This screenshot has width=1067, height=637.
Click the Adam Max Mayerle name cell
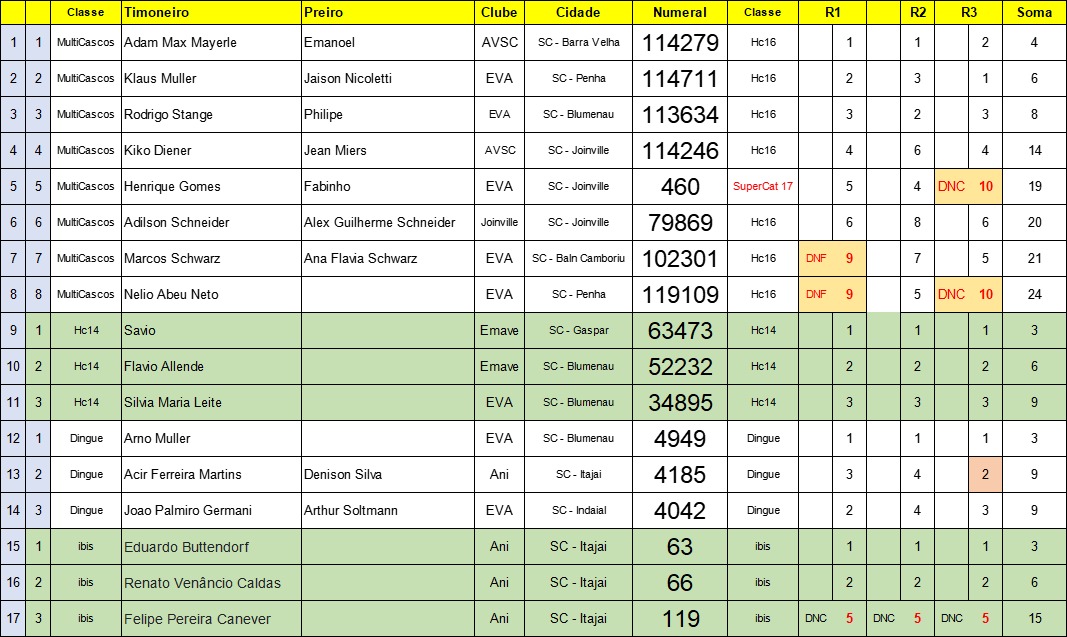(x=210, y=43)
